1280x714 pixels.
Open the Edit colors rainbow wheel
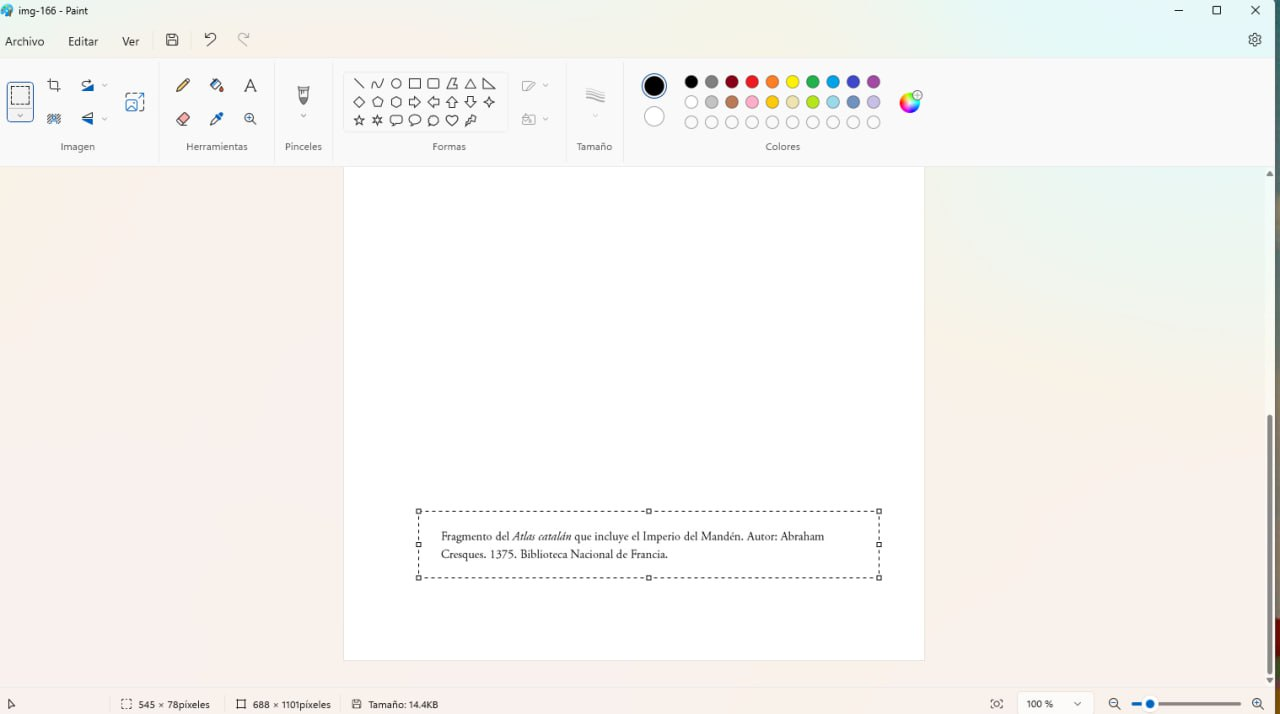[x=910, y=102]
